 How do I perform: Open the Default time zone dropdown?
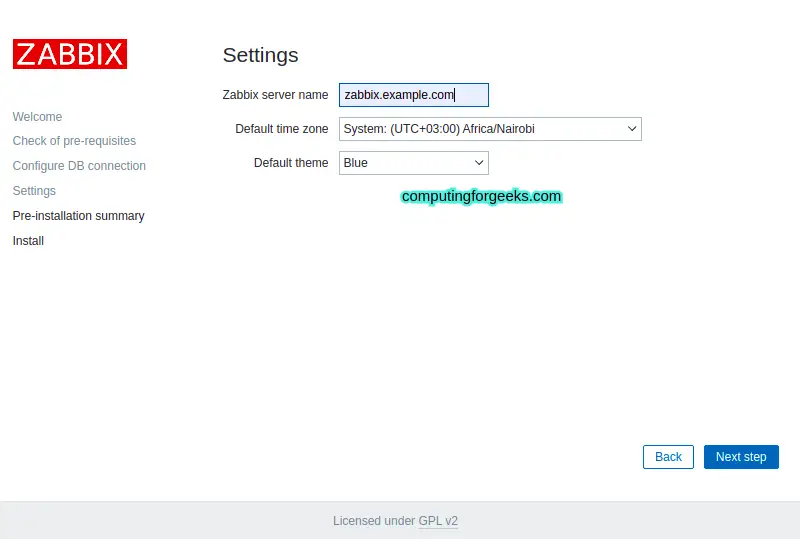tap(490, 129)
